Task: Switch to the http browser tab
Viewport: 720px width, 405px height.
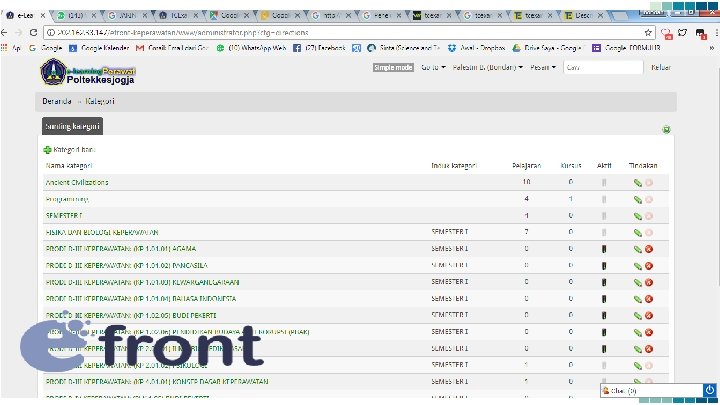Action: coord(330,15)
